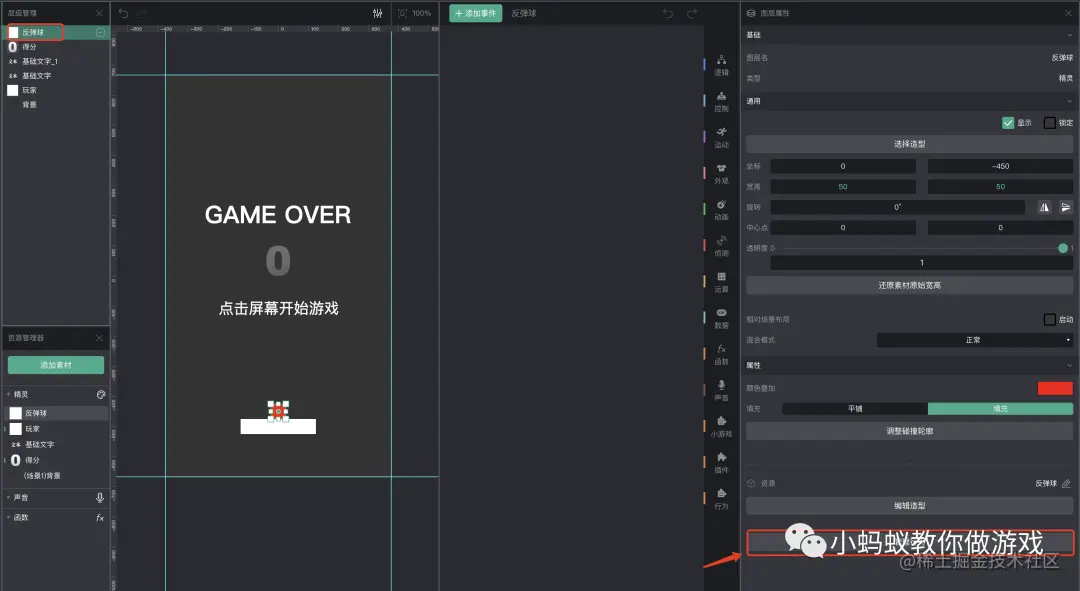Click the 还原素材原始宽高 button
The width and height of the screenshot is (1080, 591).
[909, 285]
